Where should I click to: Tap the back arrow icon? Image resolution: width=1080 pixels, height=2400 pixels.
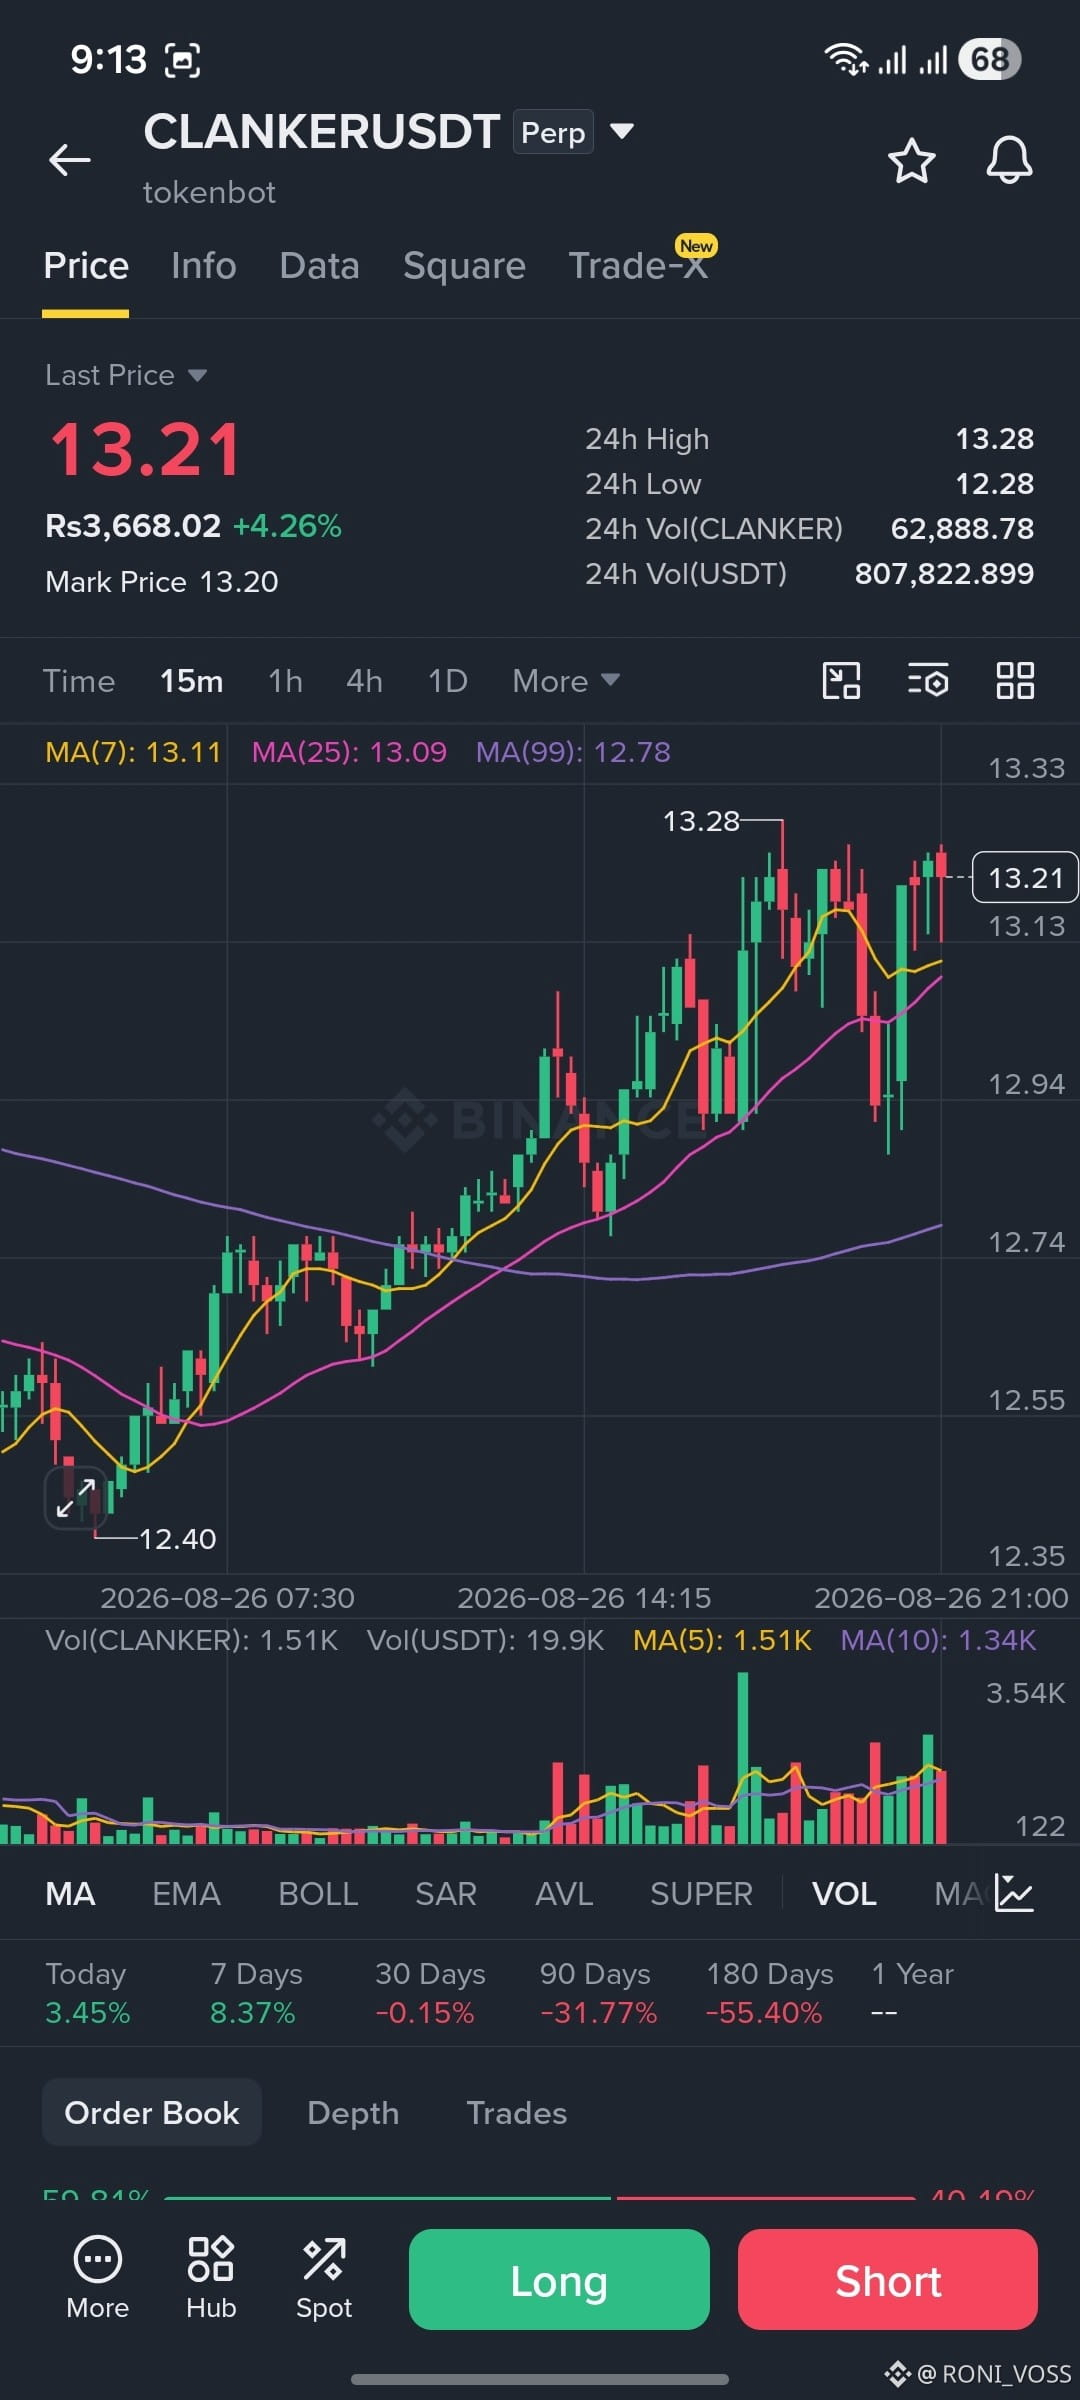pyautogui.click(x=70, y=160)
